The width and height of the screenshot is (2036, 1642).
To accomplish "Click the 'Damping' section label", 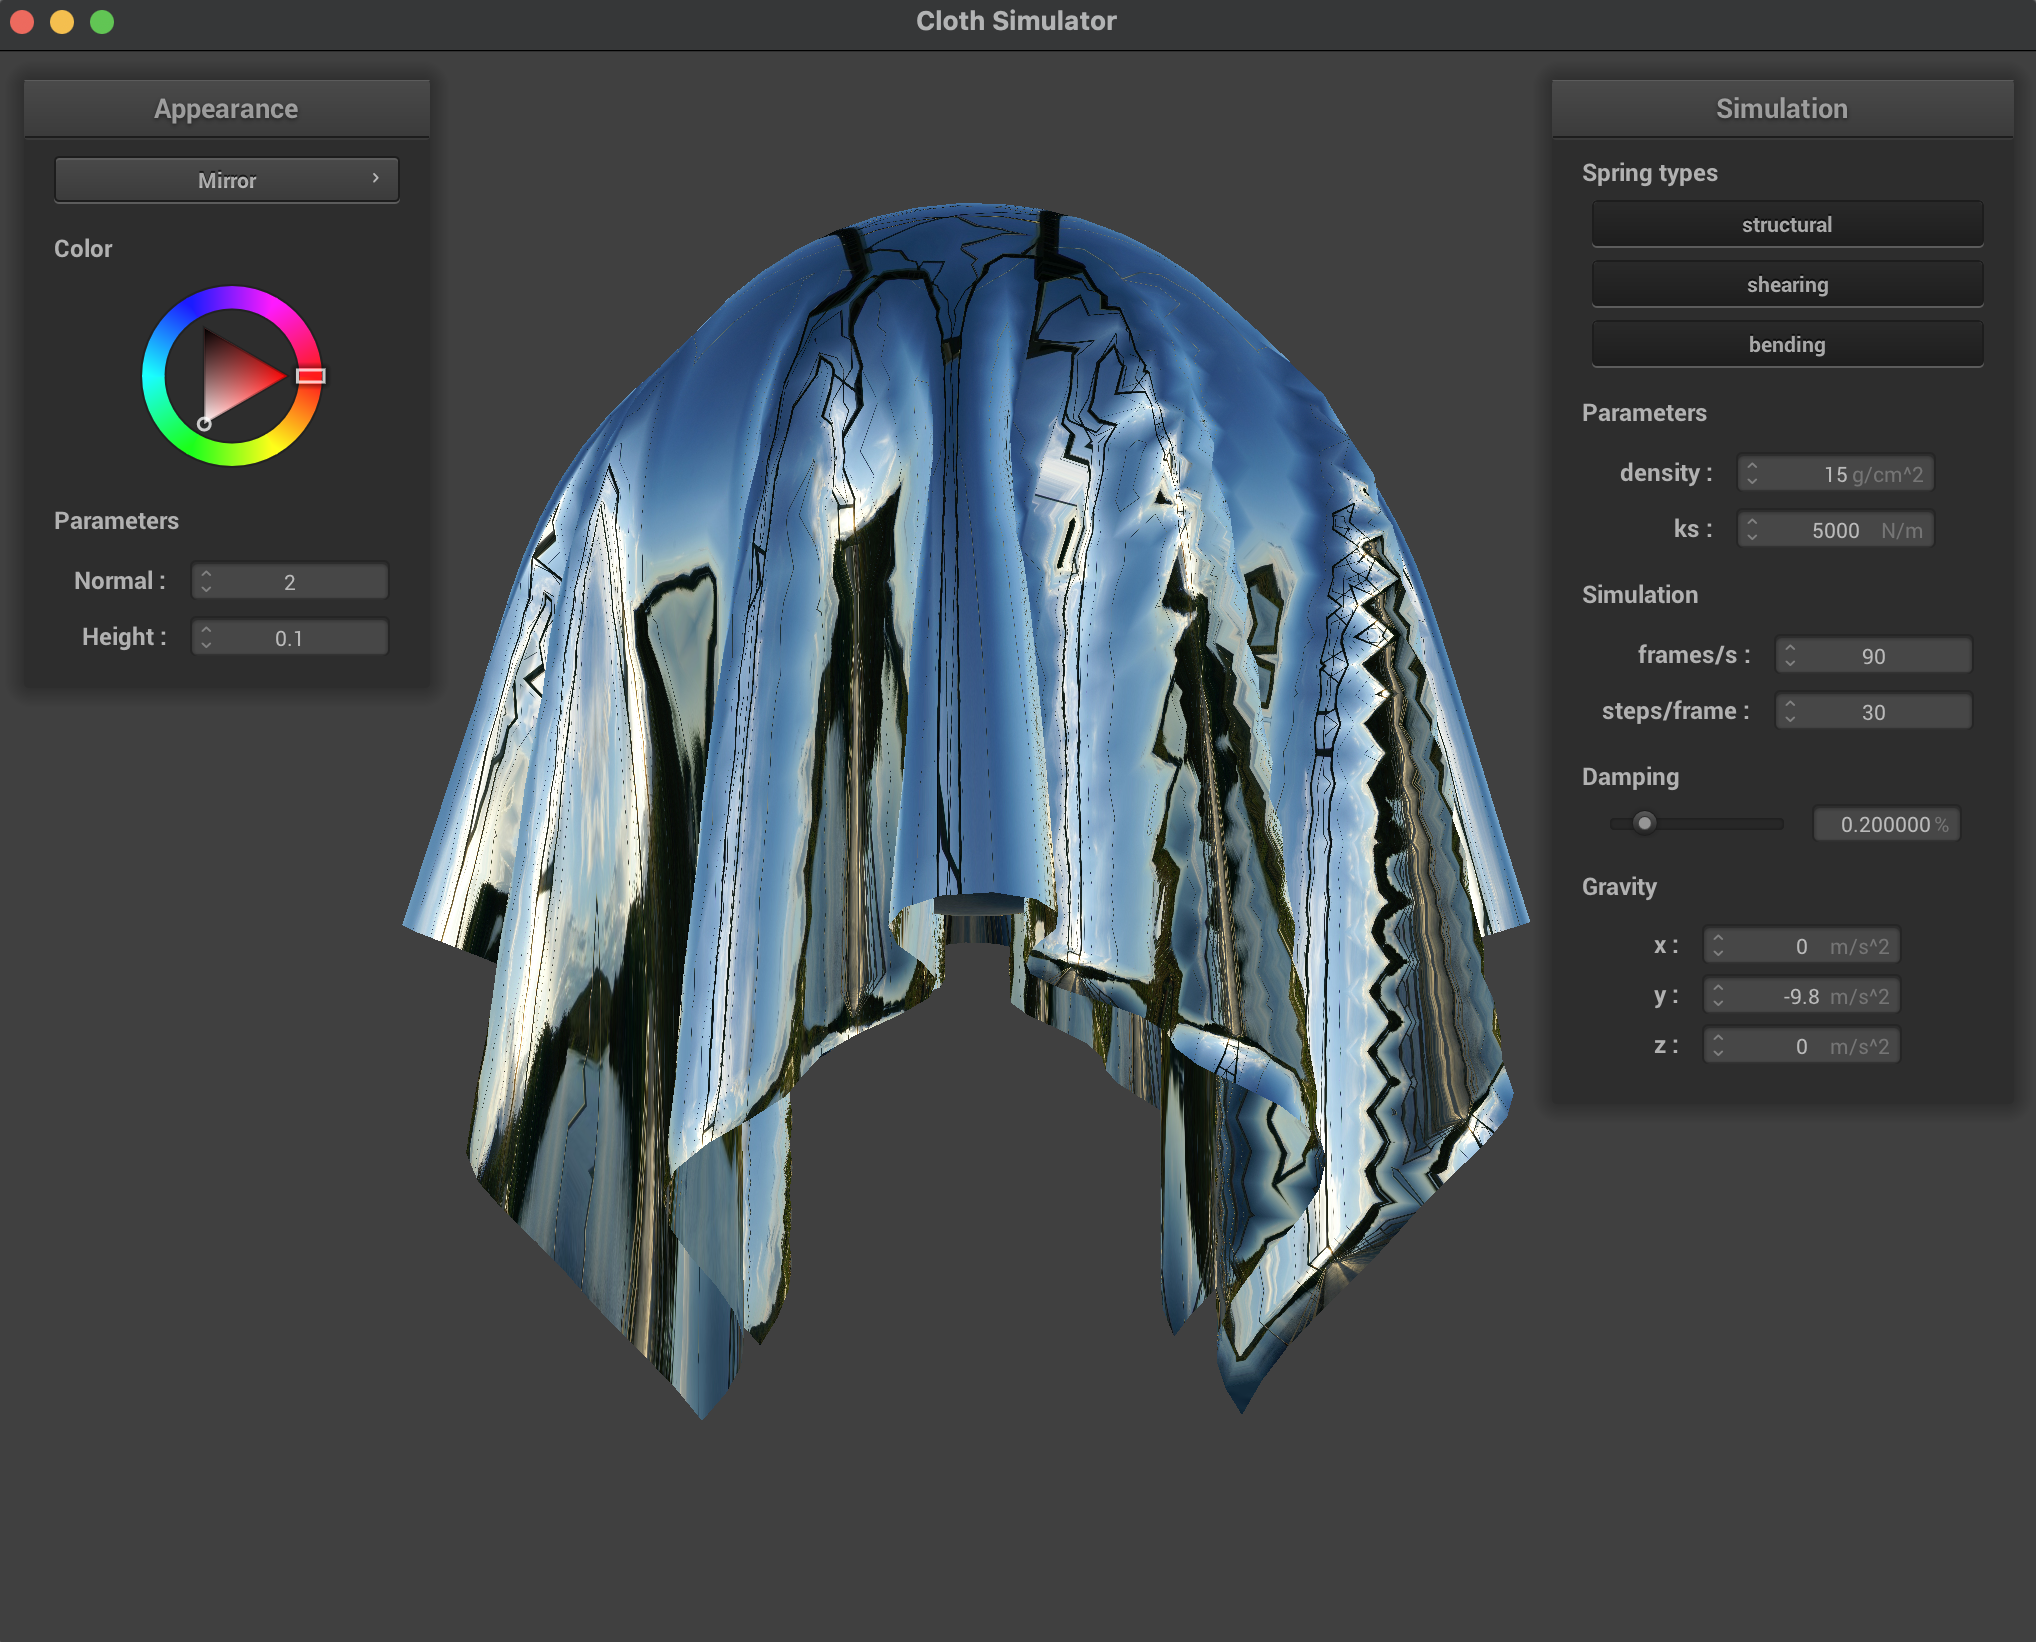I will pyautogui.click(x=1630, y=776).
